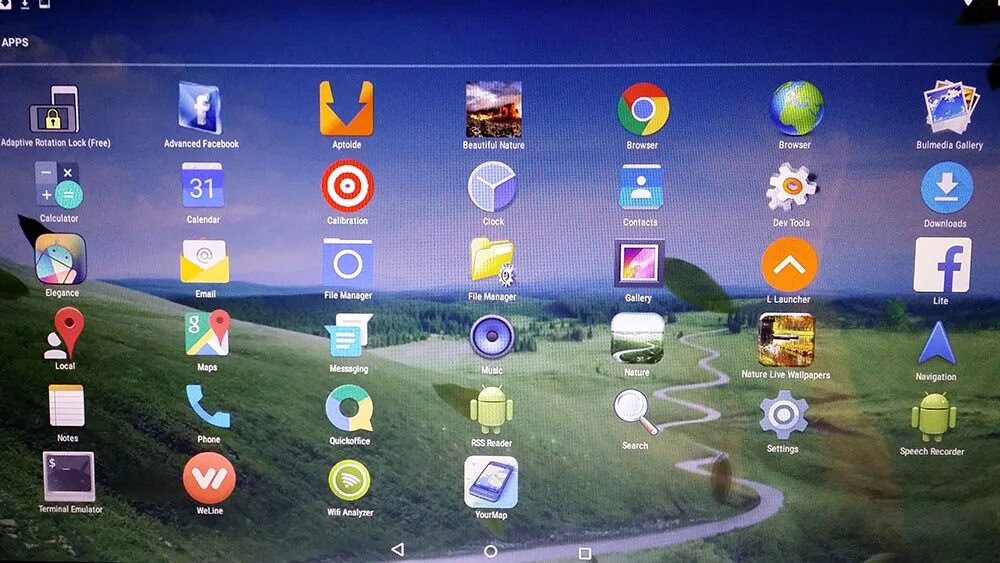Open the Aptoide app store
This screenshot has height=563, width=1000.
[346, 108]
